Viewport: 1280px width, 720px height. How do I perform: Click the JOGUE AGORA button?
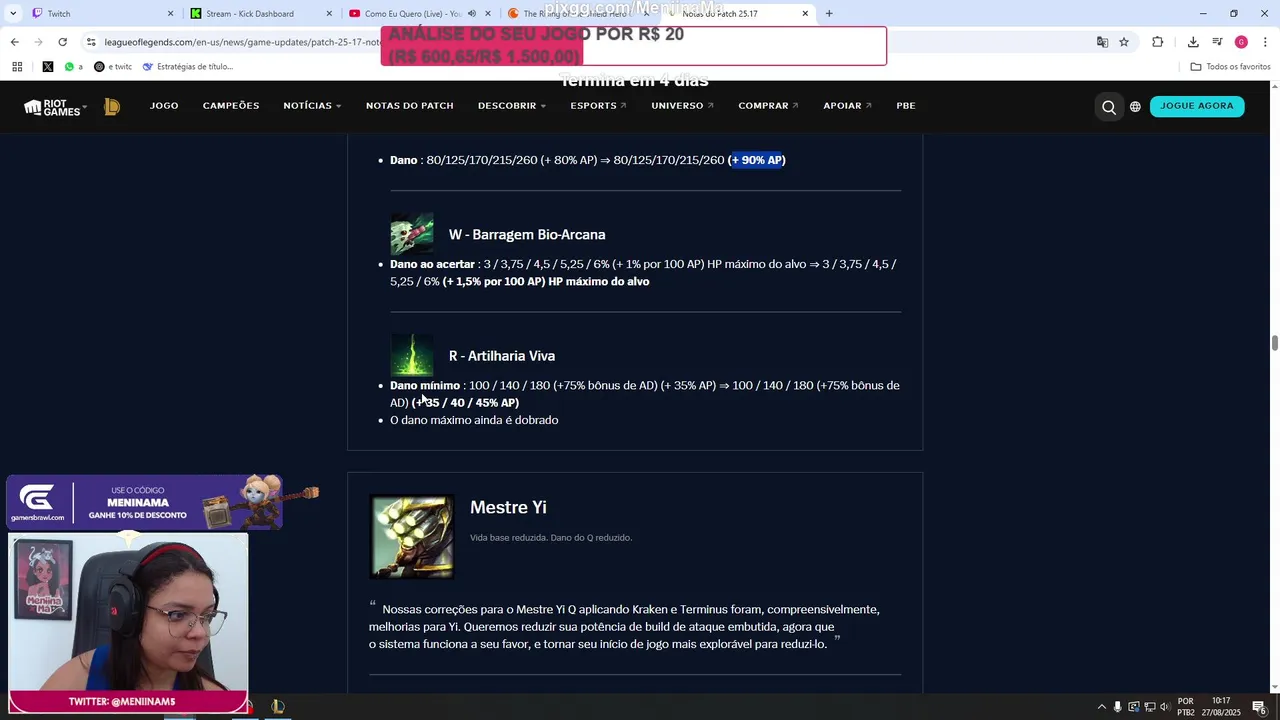[x=1197, y=106]
